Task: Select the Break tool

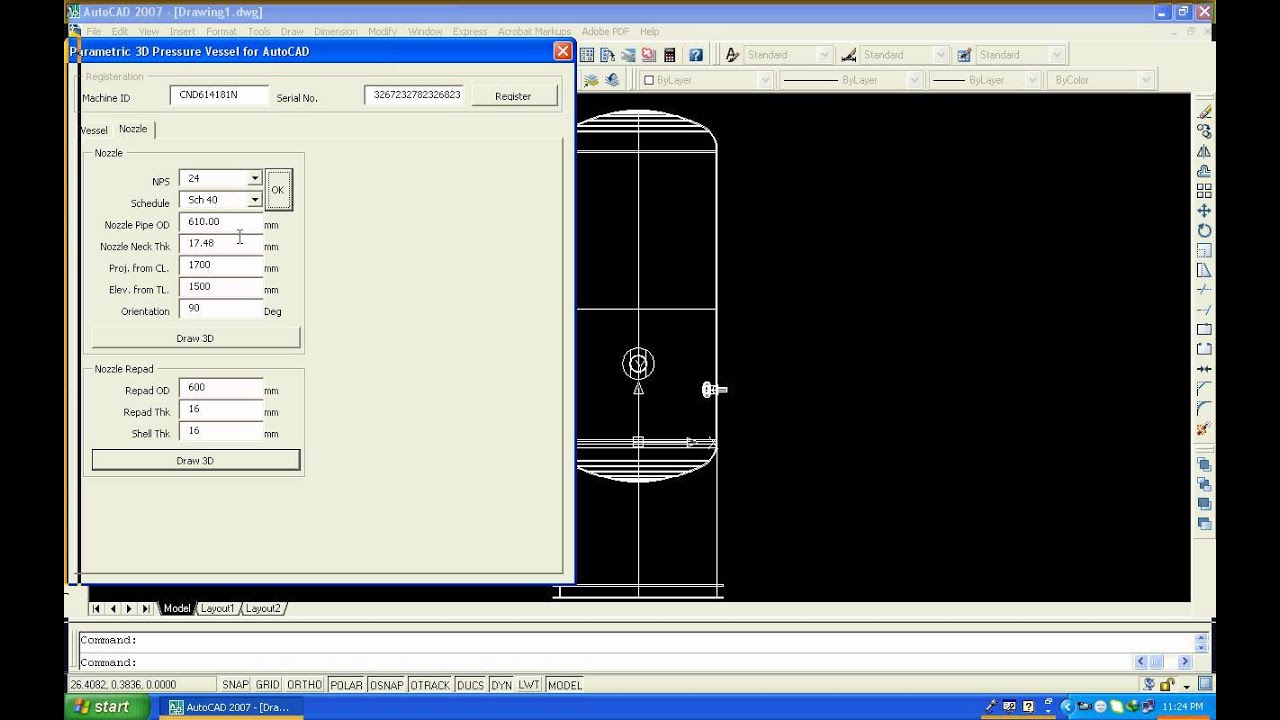Action: point(1204,349)
